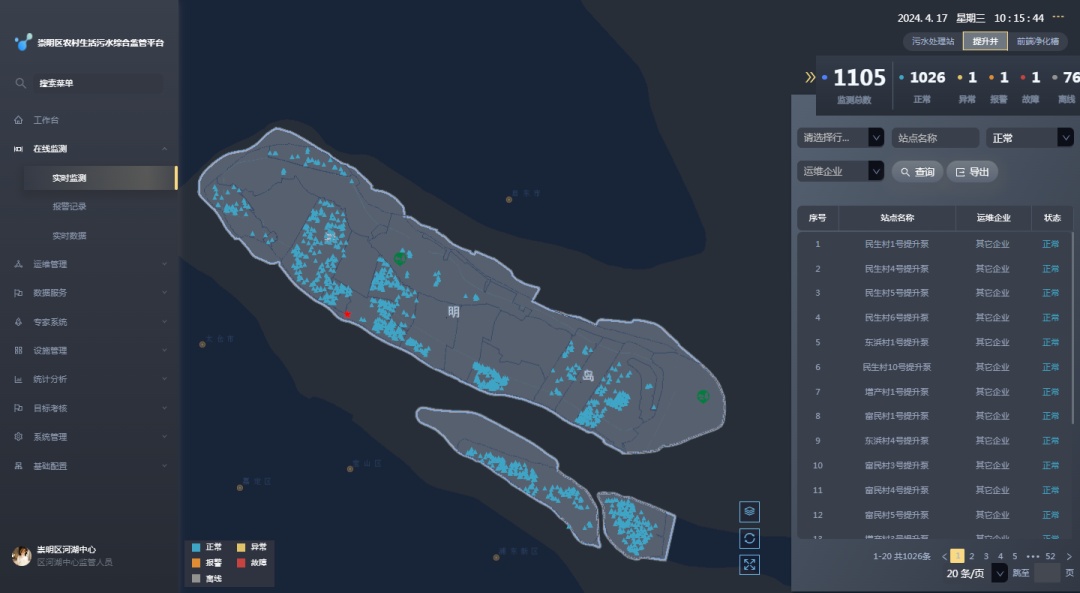Open 实时数据 submenu item
1080x593 pixels.
point(70,236)
